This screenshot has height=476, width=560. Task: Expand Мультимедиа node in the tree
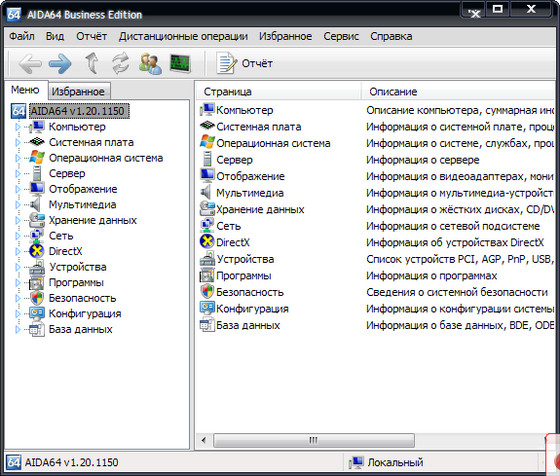coord(18,205)
